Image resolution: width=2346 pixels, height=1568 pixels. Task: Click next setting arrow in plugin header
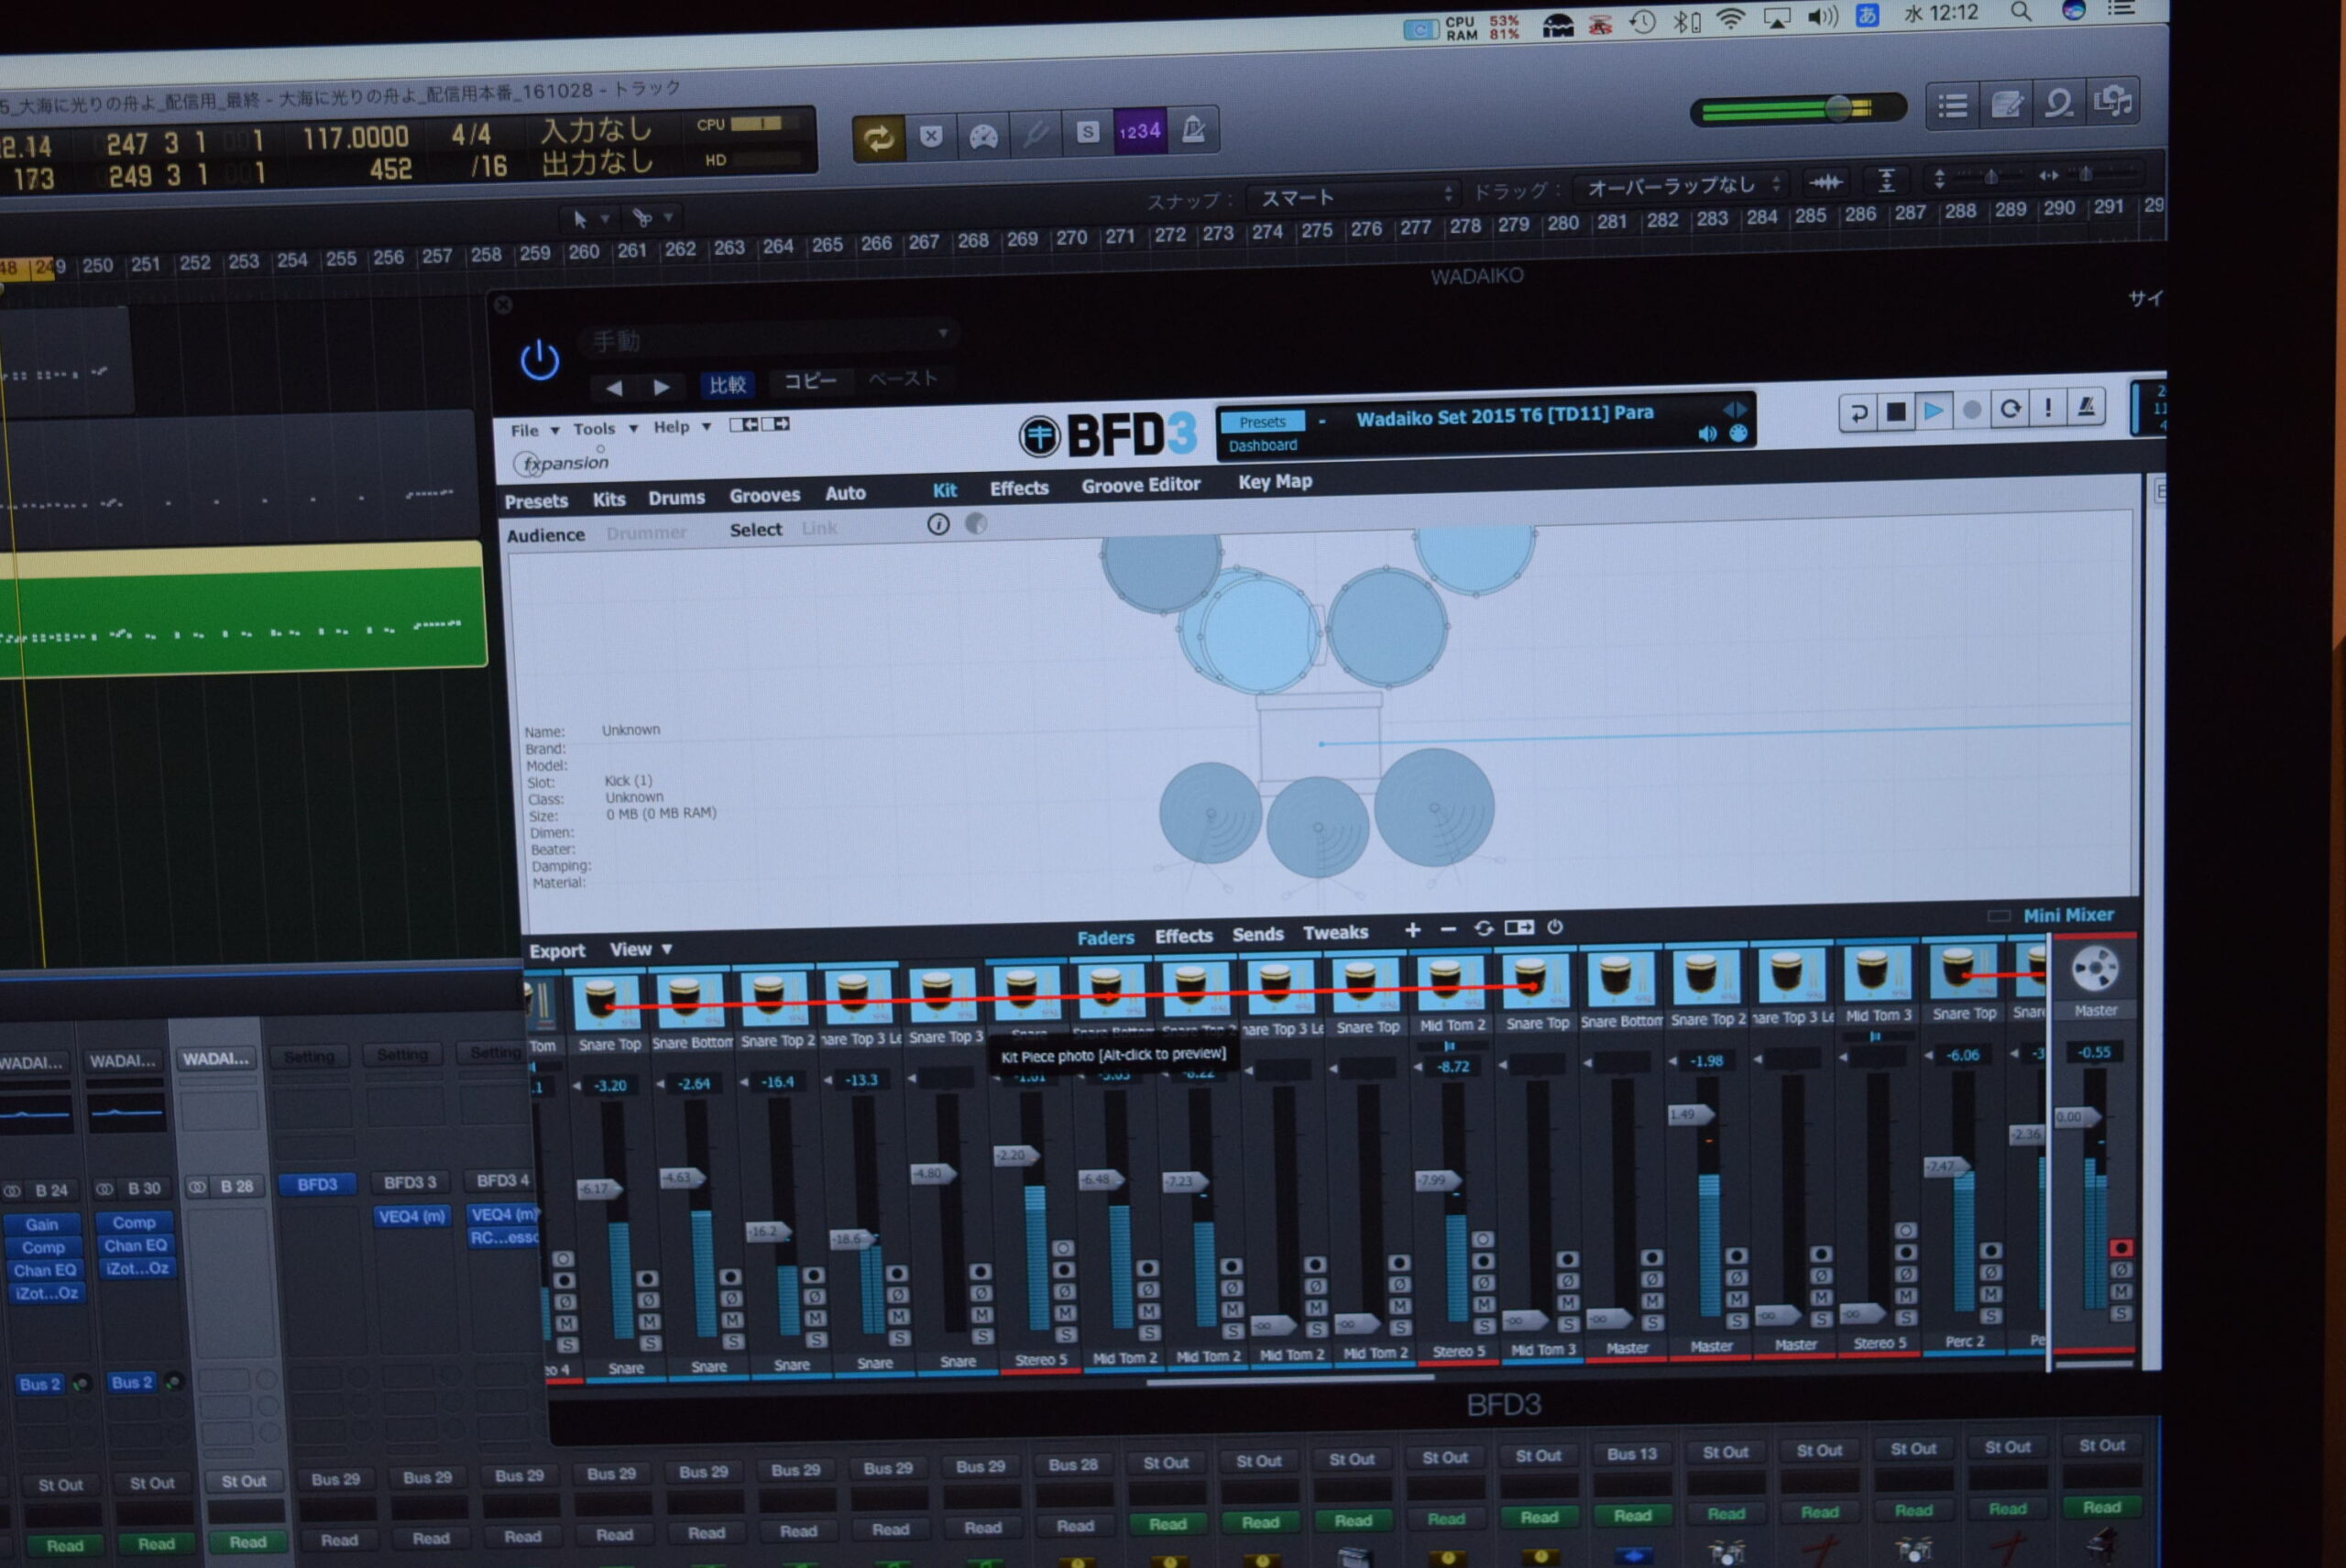click(x=661, y=386)
